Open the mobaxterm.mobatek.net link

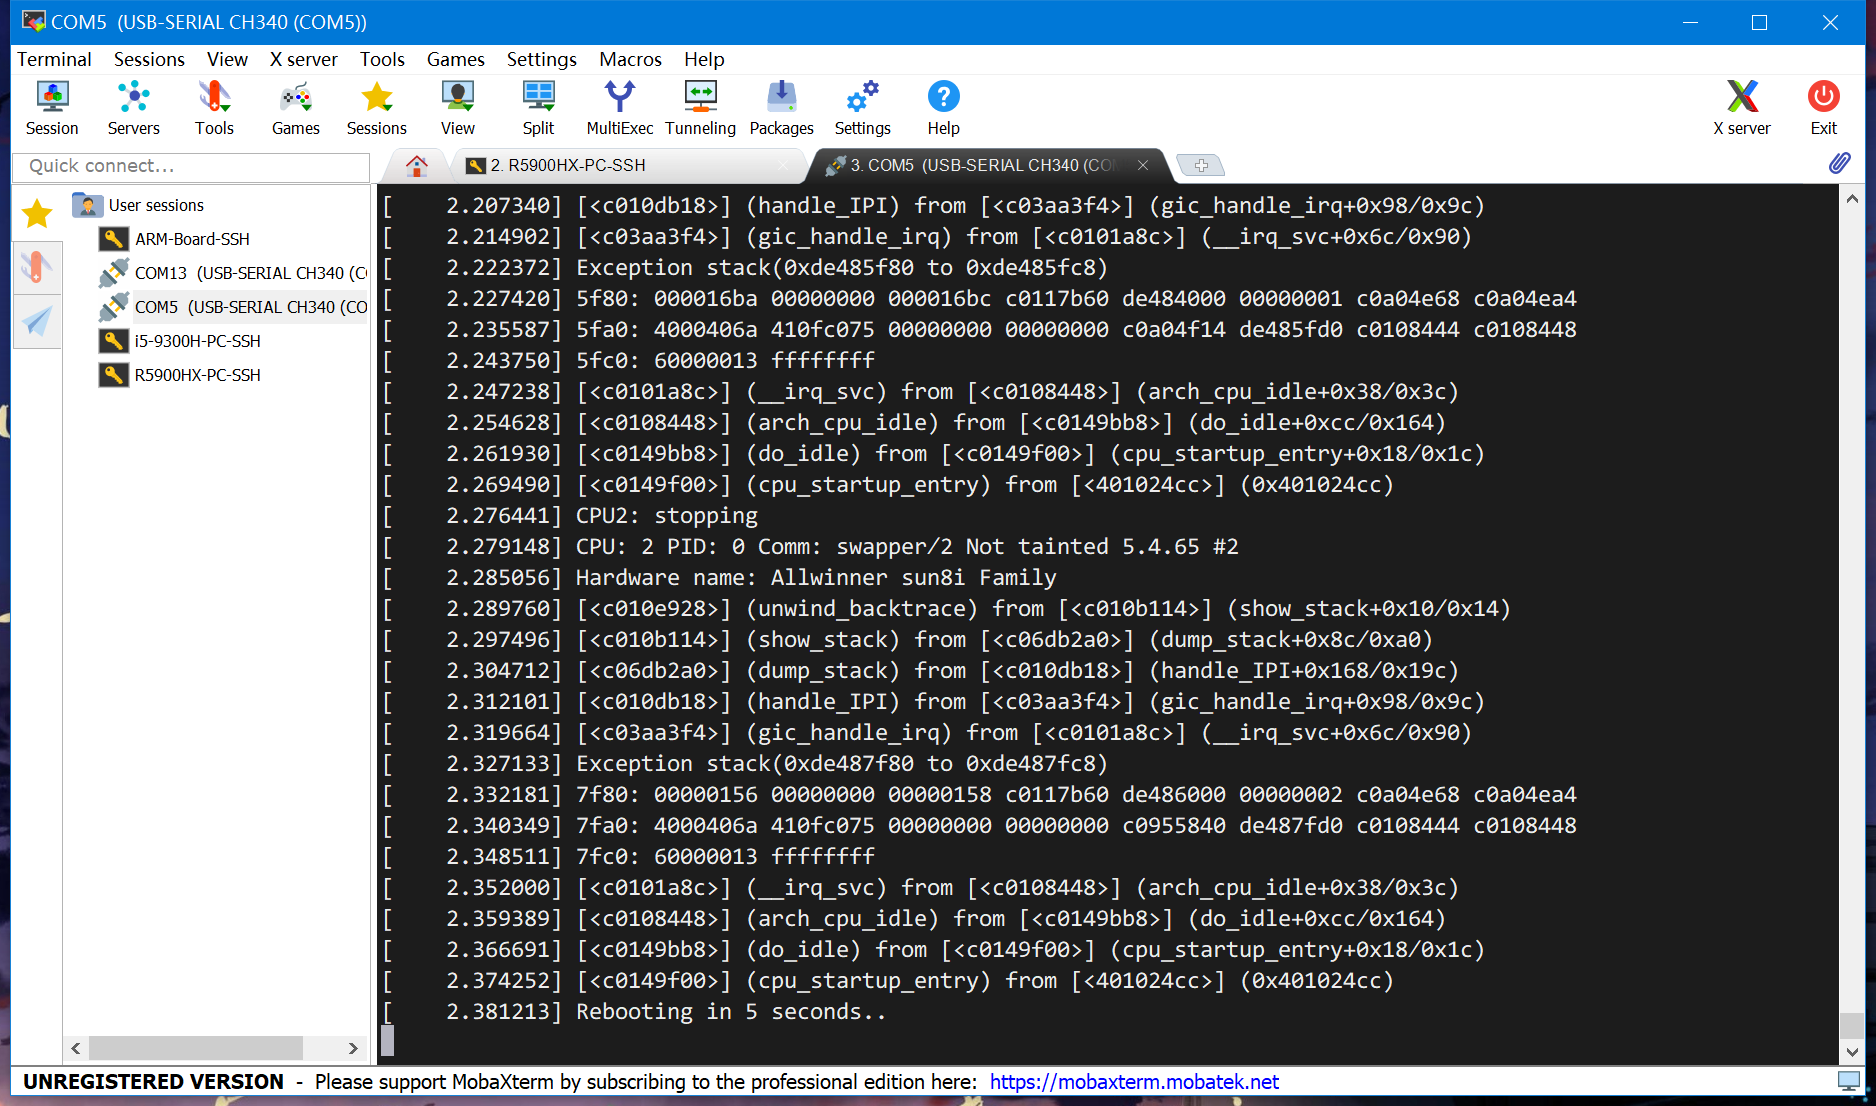click(1134, 1081)
